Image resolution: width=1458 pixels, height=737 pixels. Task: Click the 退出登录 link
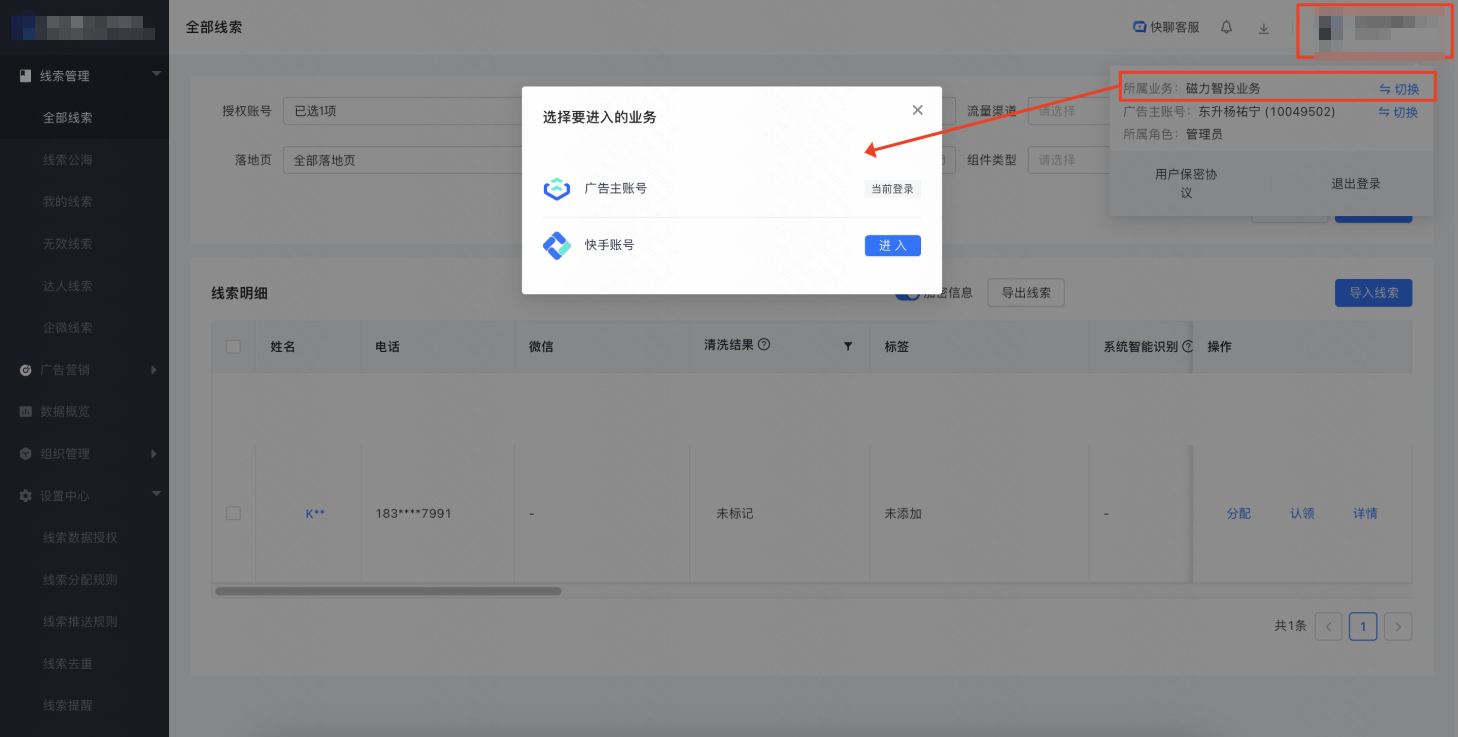[x=1355, y=184]
